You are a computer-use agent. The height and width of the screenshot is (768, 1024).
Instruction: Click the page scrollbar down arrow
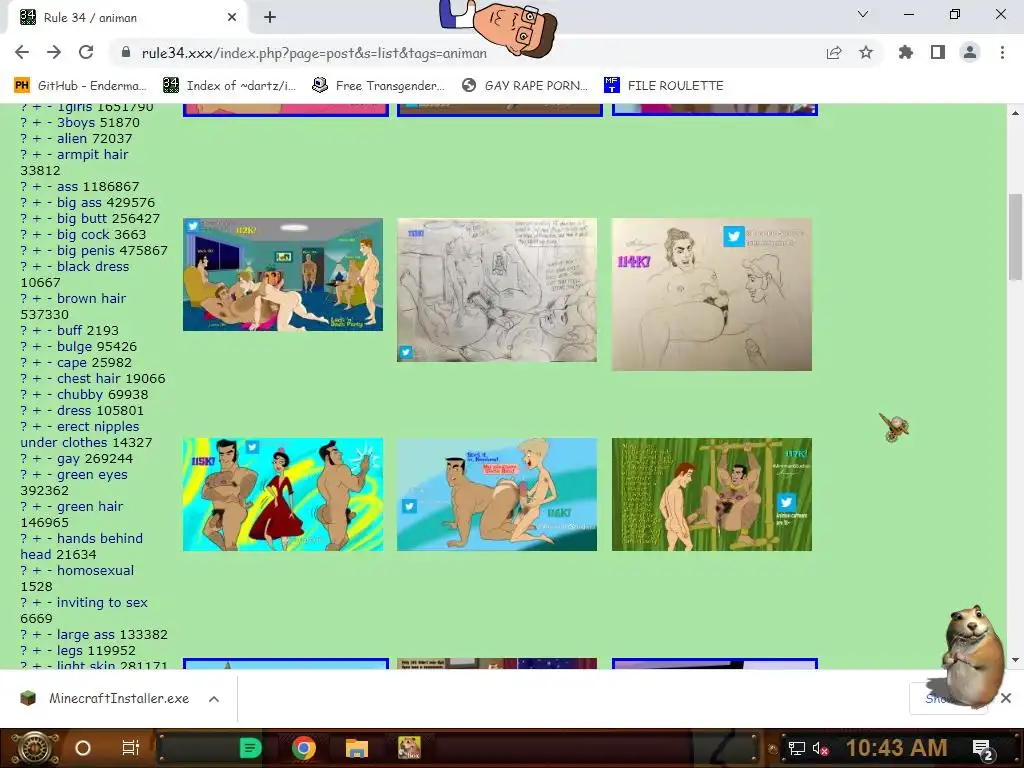pyautogui.click(x=1015, y=660)
